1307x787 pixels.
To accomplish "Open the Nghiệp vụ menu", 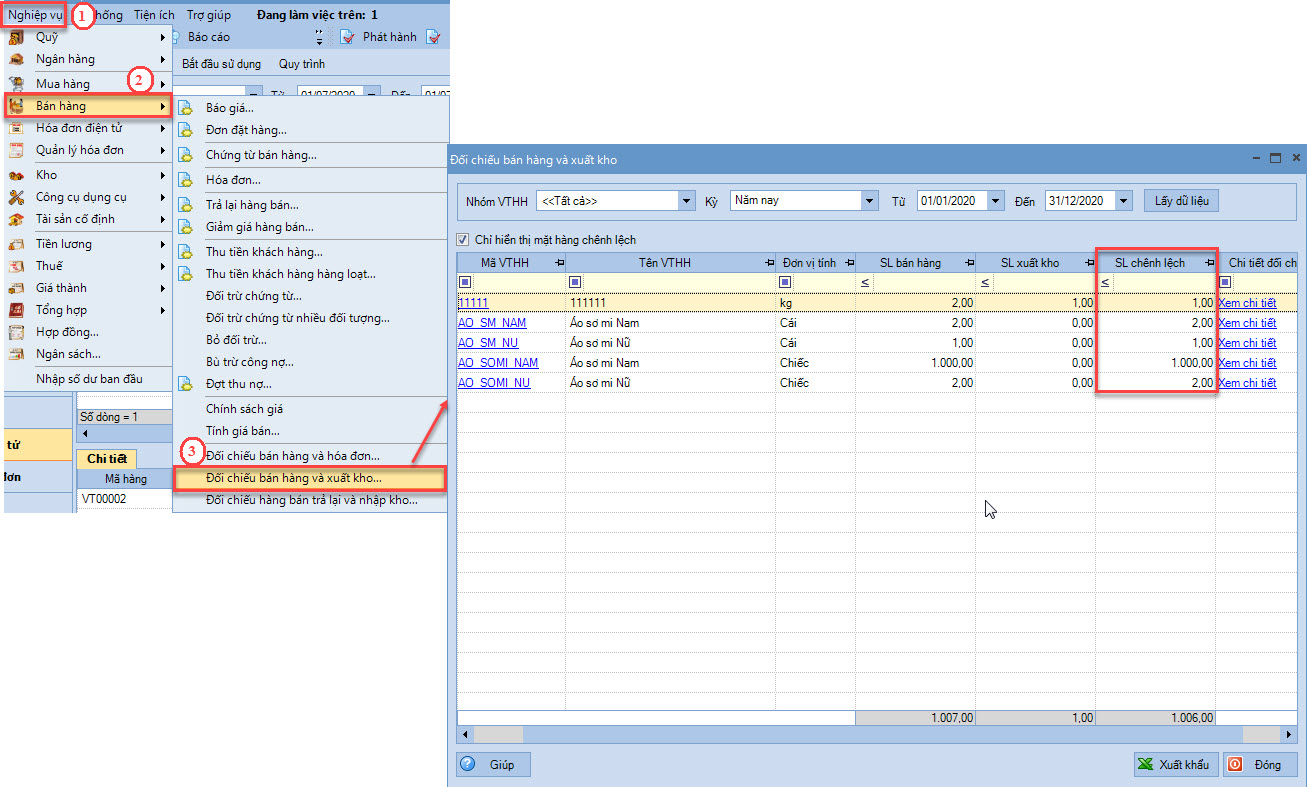I will (35, 15).
